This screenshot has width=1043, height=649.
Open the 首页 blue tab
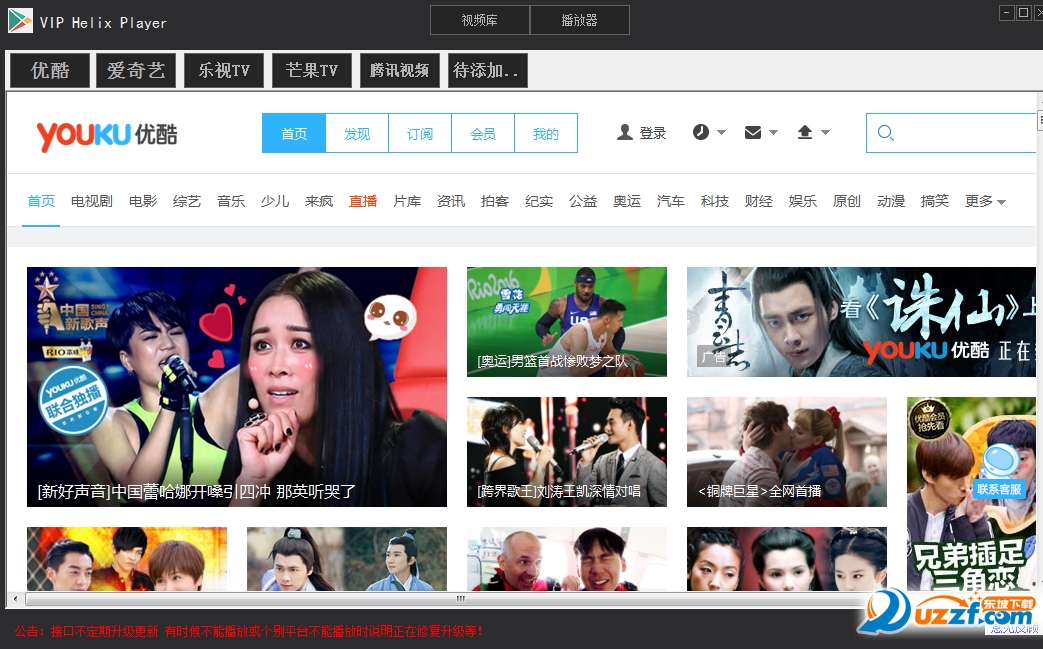(294, 133)
